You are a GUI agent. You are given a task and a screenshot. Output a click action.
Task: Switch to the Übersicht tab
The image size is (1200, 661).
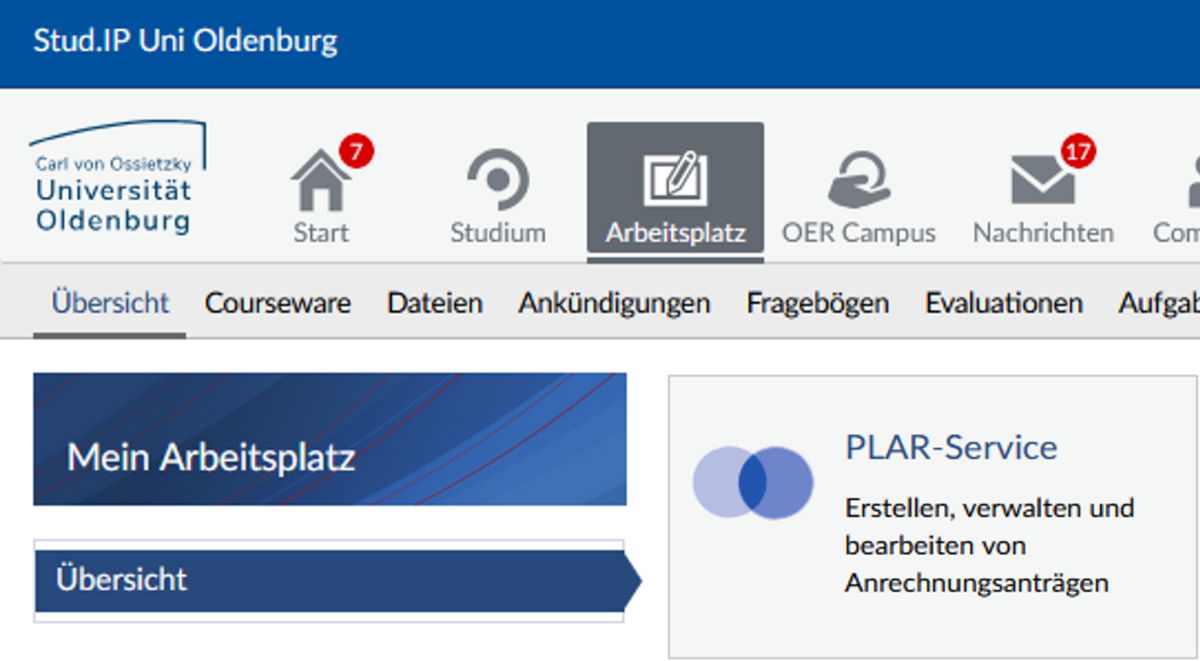pos(110,303)
